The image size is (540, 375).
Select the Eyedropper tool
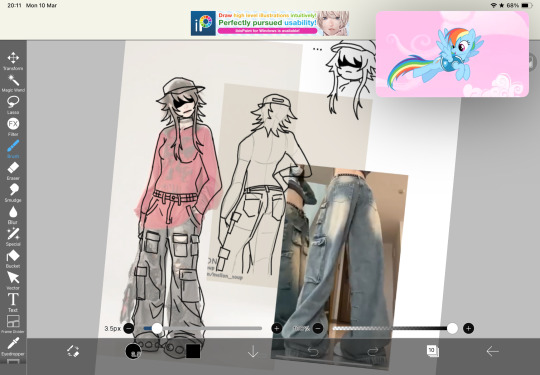(13, 346)
